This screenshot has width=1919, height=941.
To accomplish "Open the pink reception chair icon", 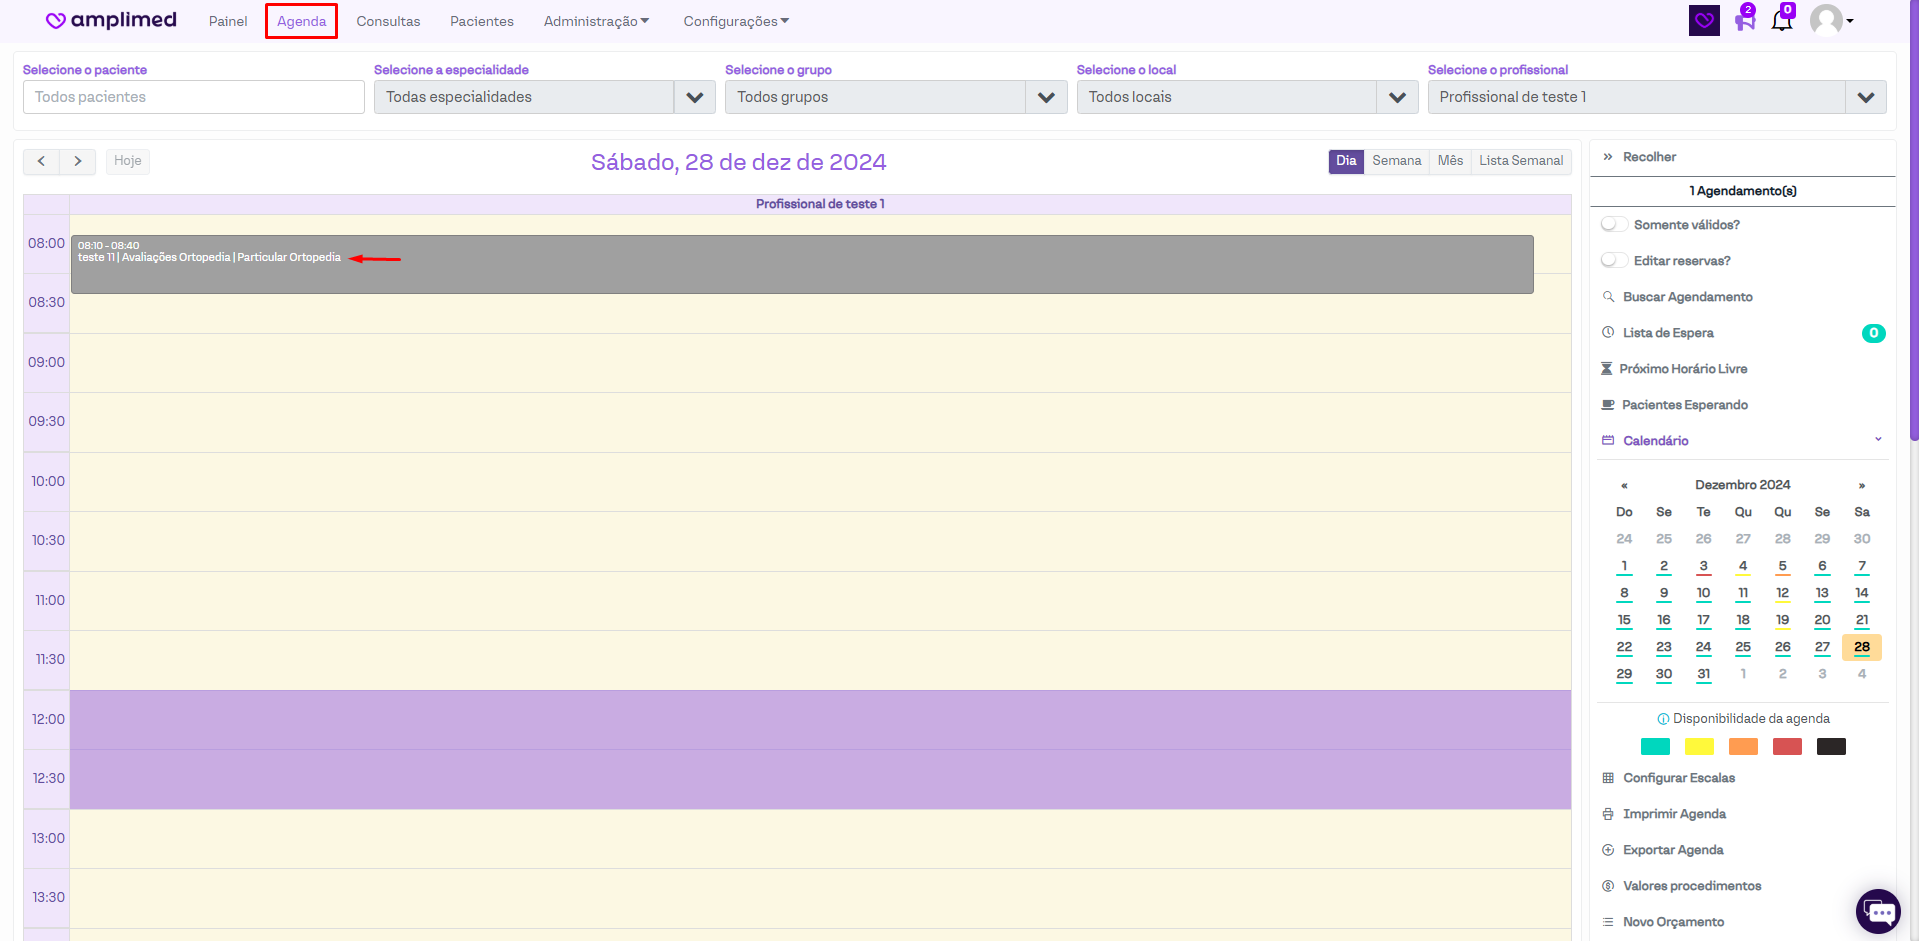I will pos(1744,21).
